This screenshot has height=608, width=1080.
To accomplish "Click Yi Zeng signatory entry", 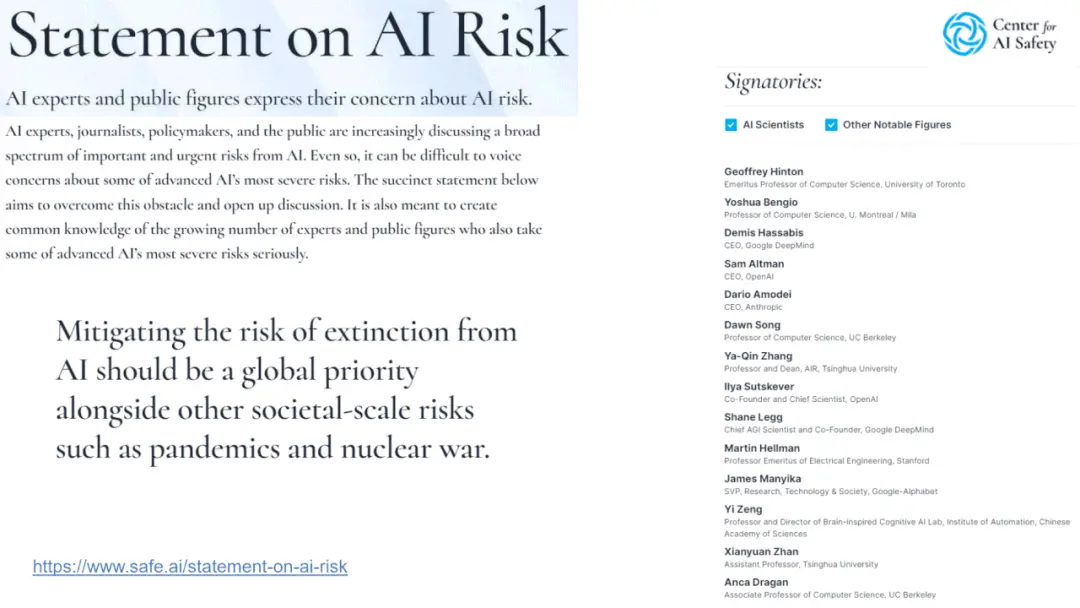I will [743, 509].
